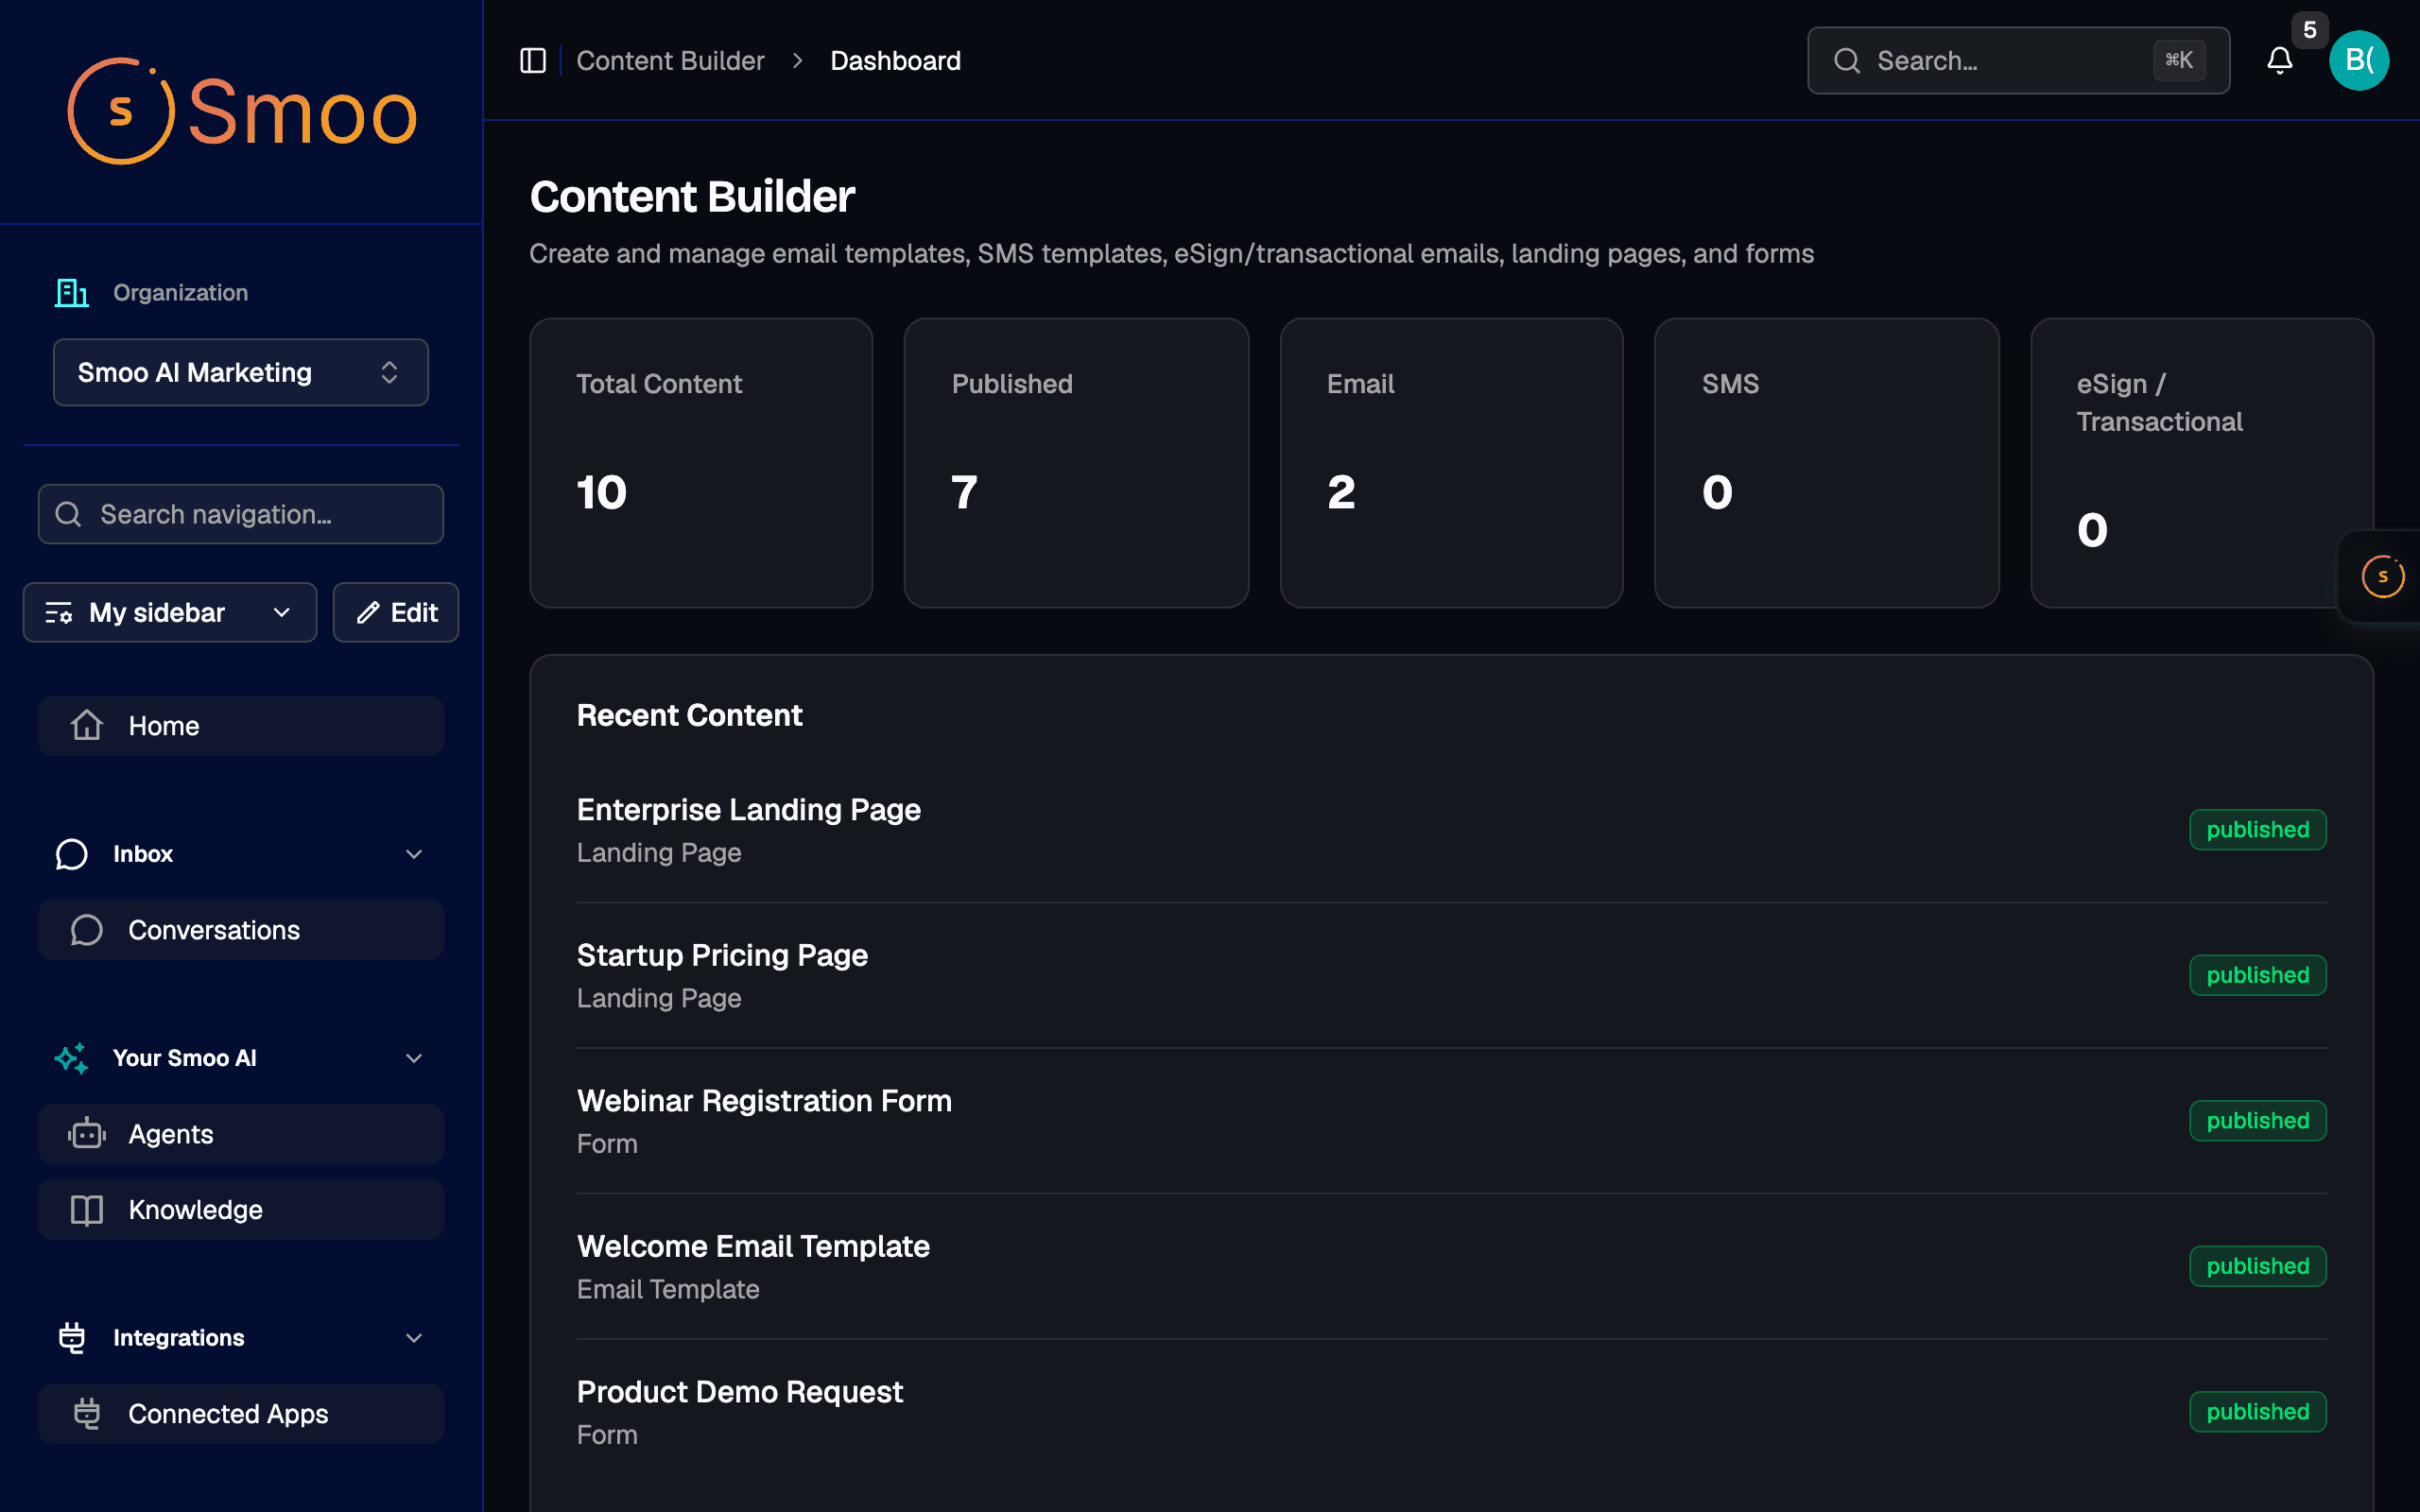The height and width of the screenshot is (1512, 2420).
Task: Click the Your Smoo AI sparkles icon
Action: [72, 1058]
